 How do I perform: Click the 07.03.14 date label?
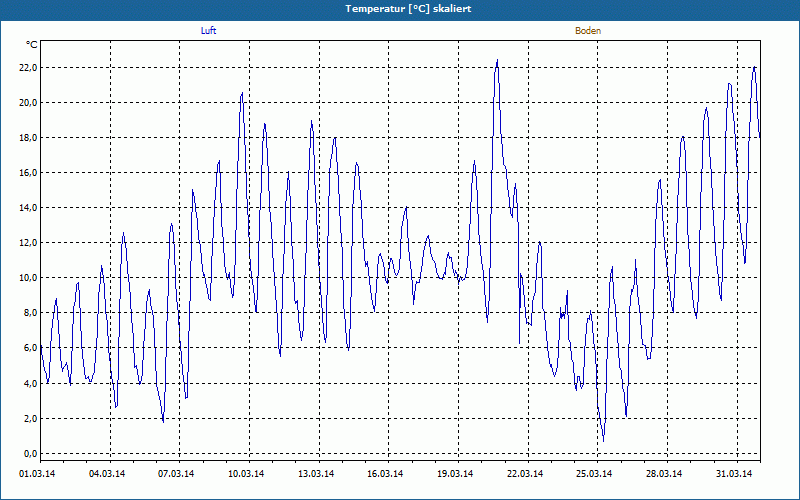click(176, 474)
